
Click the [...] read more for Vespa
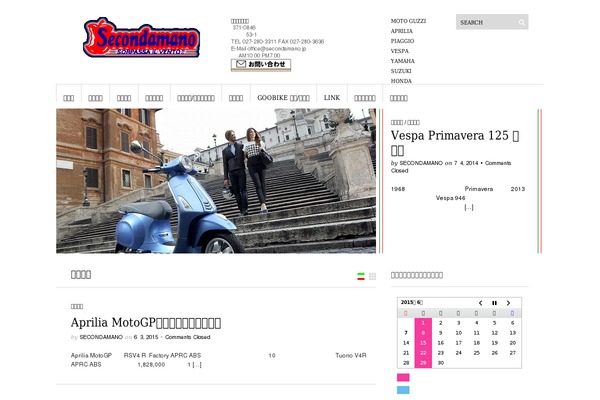pos(469,207)
